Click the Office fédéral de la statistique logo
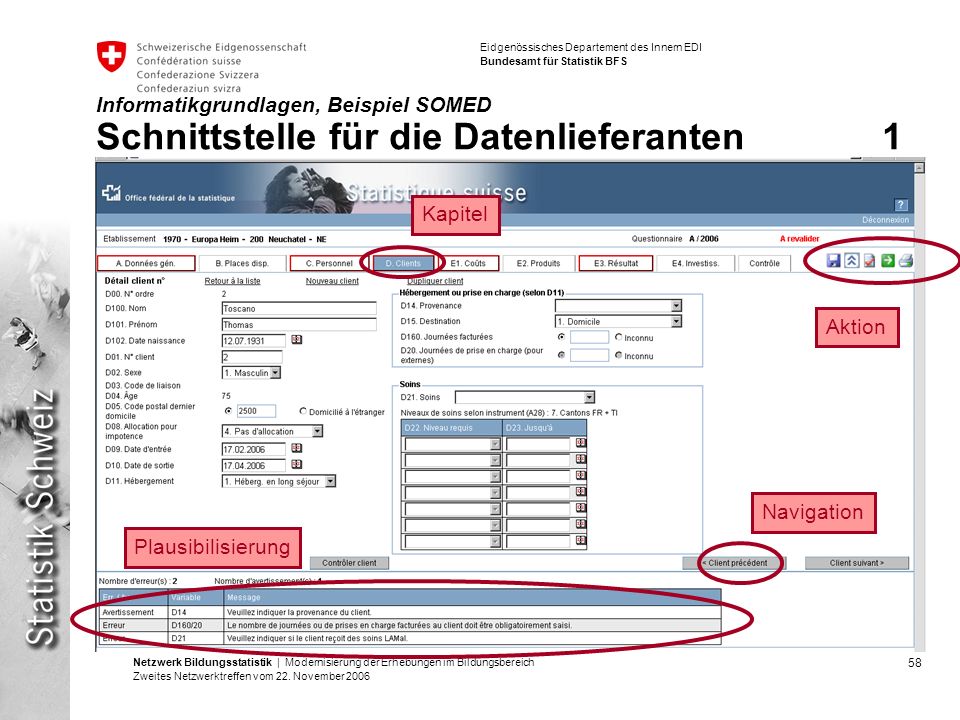 [168, 193]
